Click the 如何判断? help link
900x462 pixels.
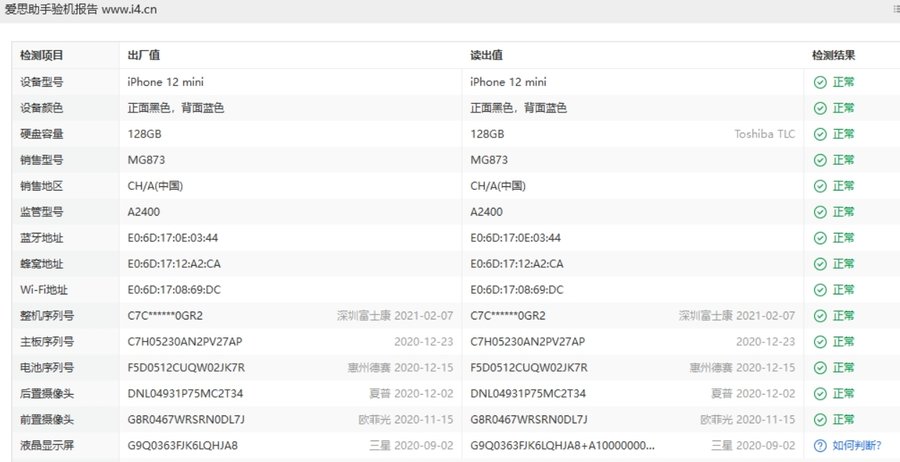pyautogui.click(x=856, y=445)
